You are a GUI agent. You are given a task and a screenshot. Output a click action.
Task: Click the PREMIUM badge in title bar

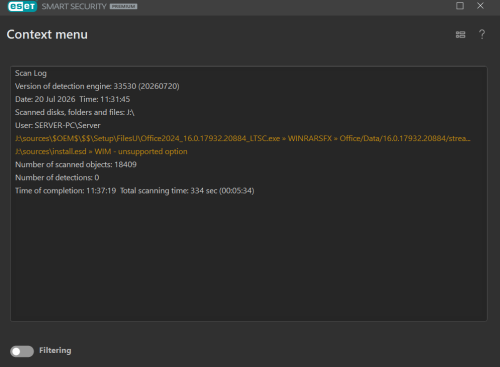pos(123,6)
